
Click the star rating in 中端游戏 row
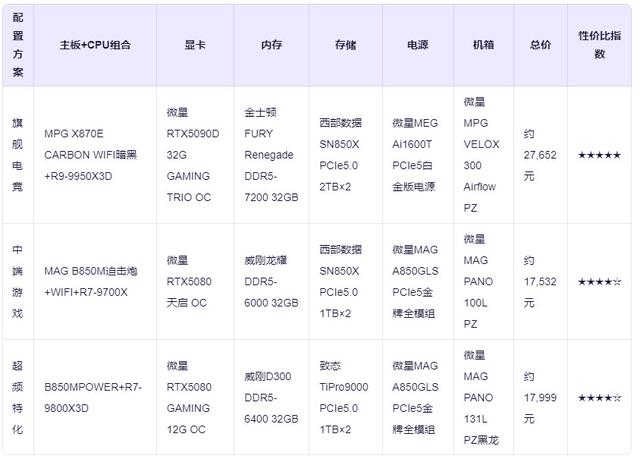[x=599, y=282]
